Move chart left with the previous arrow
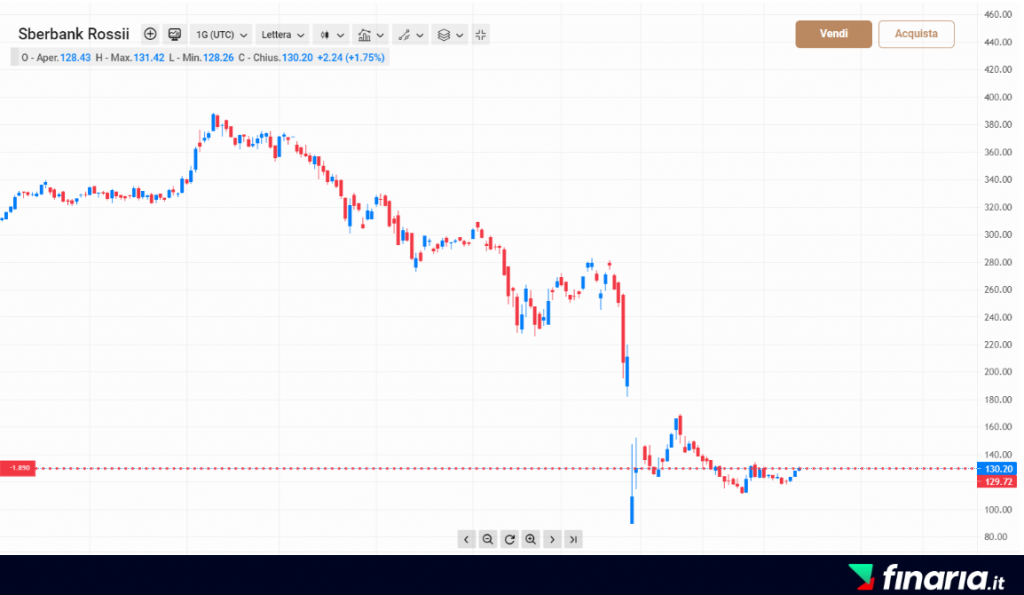The height and width of the screenshot is (595, 1024). (466, 539)
